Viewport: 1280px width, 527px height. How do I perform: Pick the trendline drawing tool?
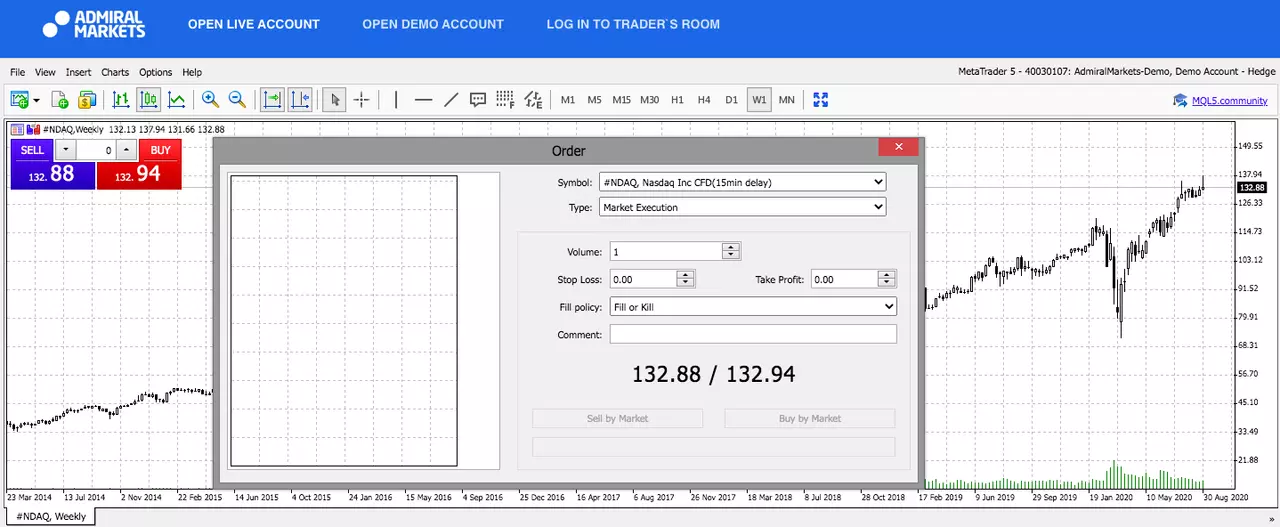tap(451, 100)
